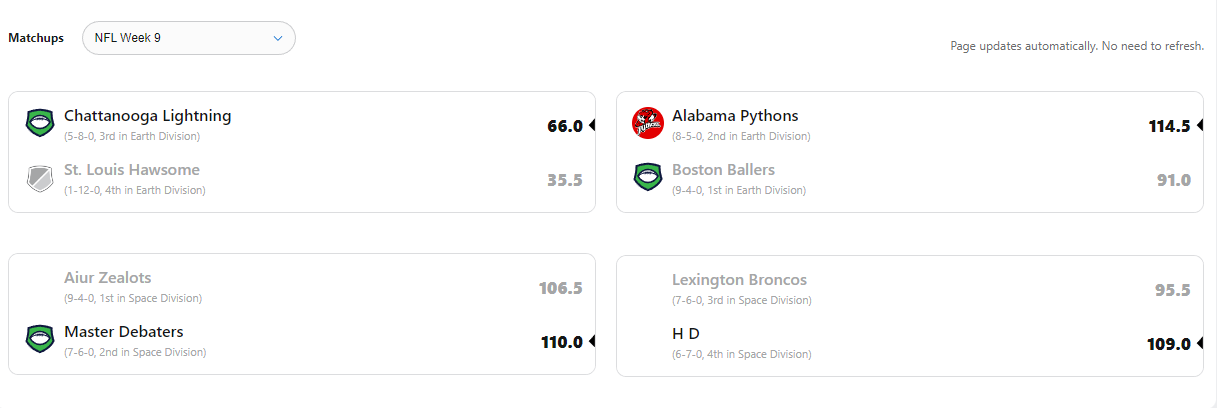The image size is (1217, 408).
Task: Open the Lexington Broncos team link
Action: coord(739,280)
